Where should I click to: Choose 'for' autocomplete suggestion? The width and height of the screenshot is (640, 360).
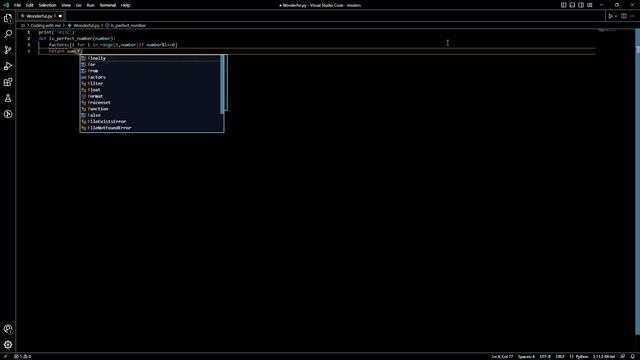tap(150, 64)
